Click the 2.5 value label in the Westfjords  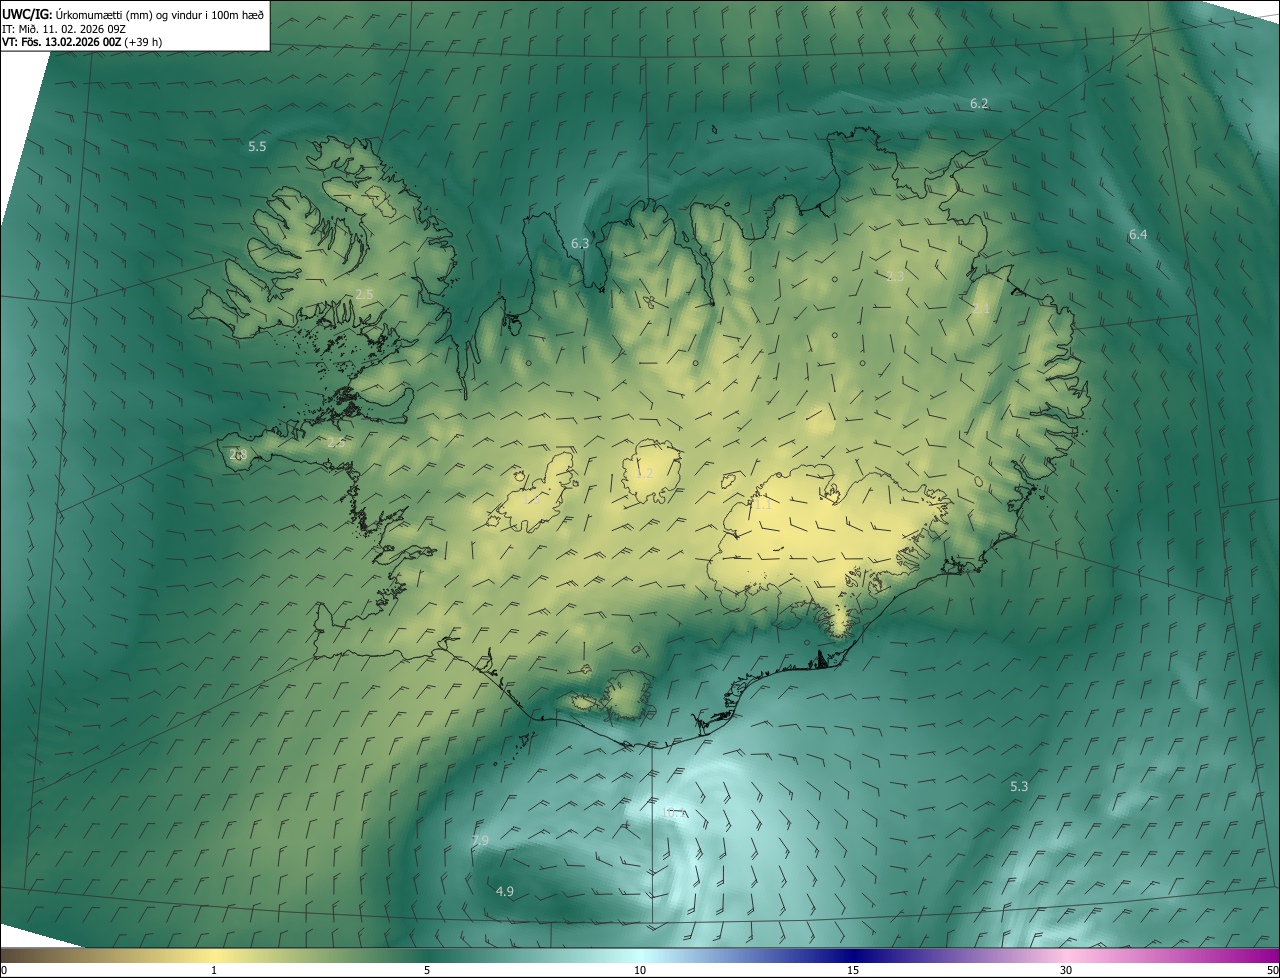tap(364, 294)
